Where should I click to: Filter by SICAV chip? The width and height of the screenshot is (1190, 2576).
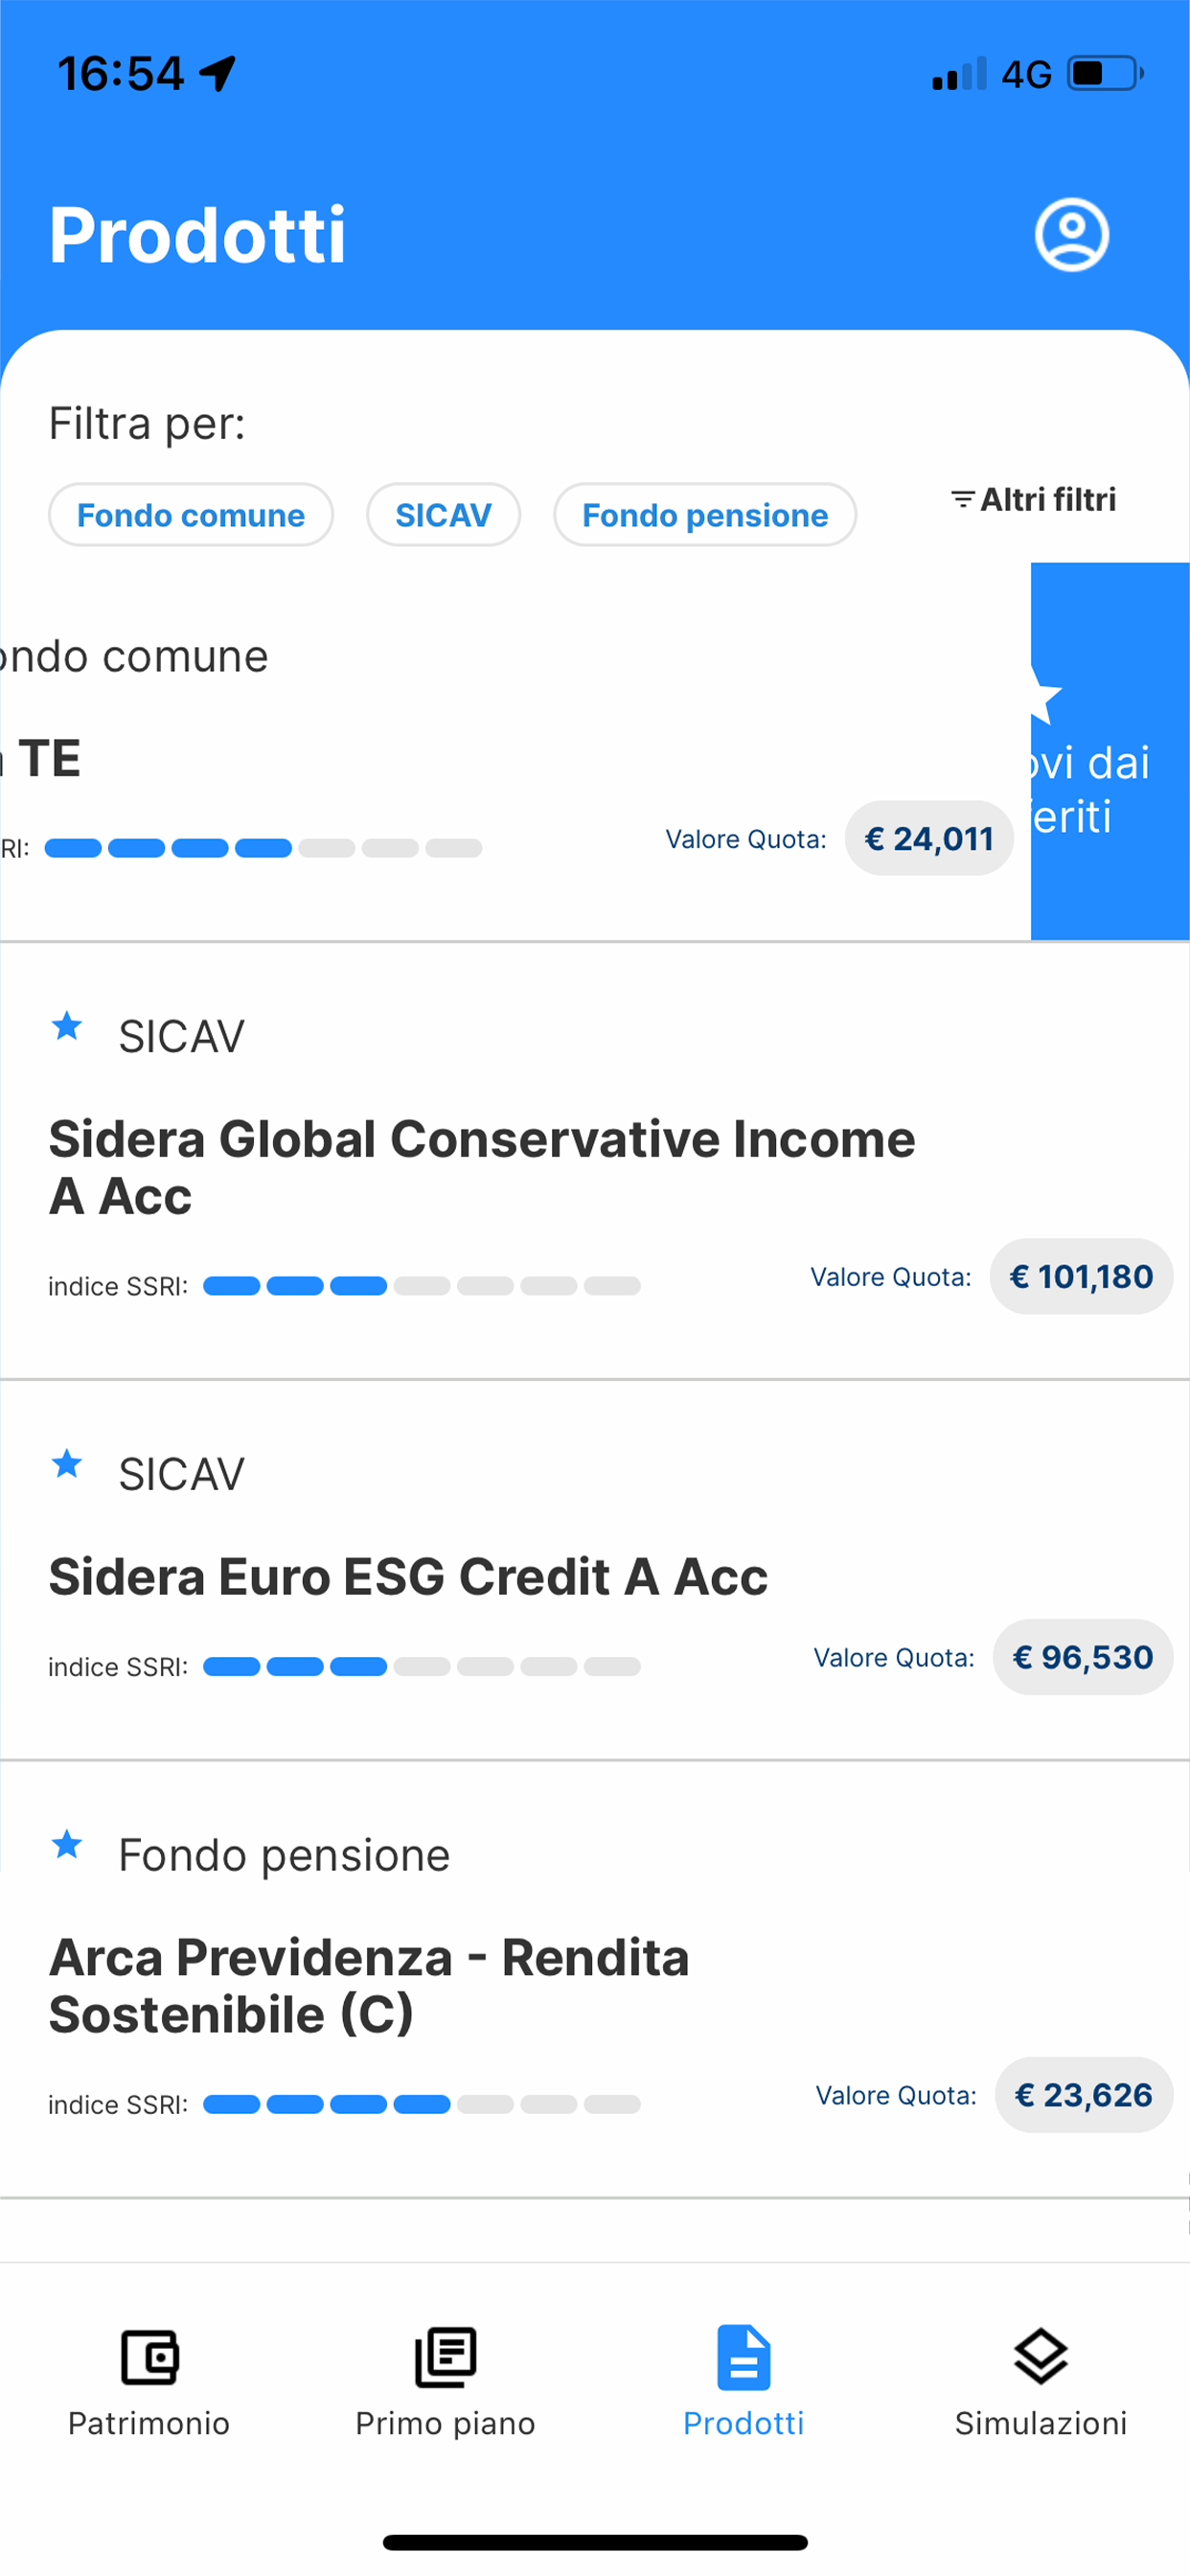443,515
